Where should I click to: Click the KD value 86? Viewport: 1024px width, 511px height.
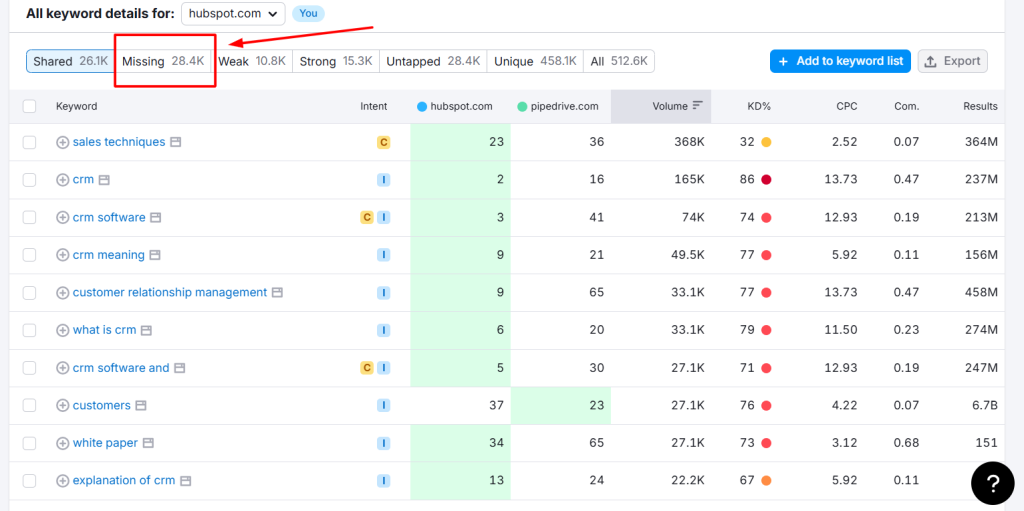(747, 180)
